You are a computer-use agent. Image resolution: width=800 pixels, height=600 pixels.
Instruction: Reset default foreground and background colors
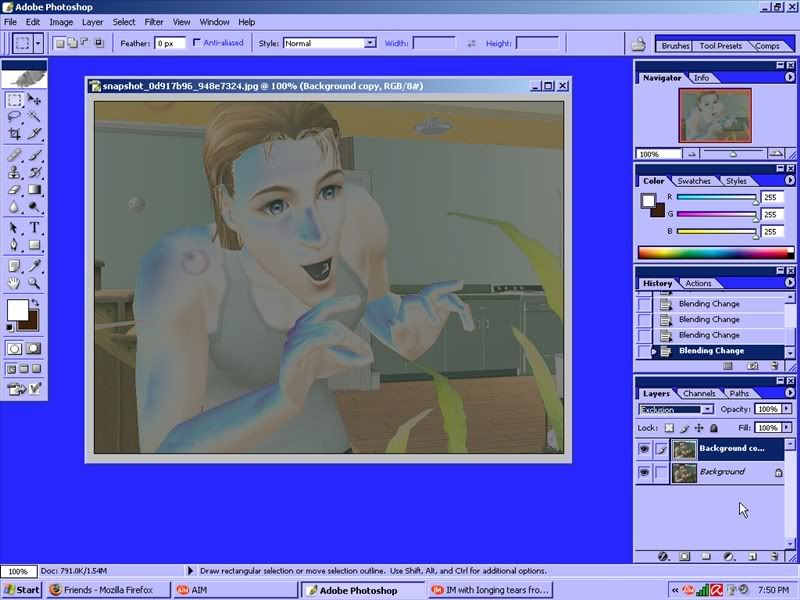pos(10,328)
